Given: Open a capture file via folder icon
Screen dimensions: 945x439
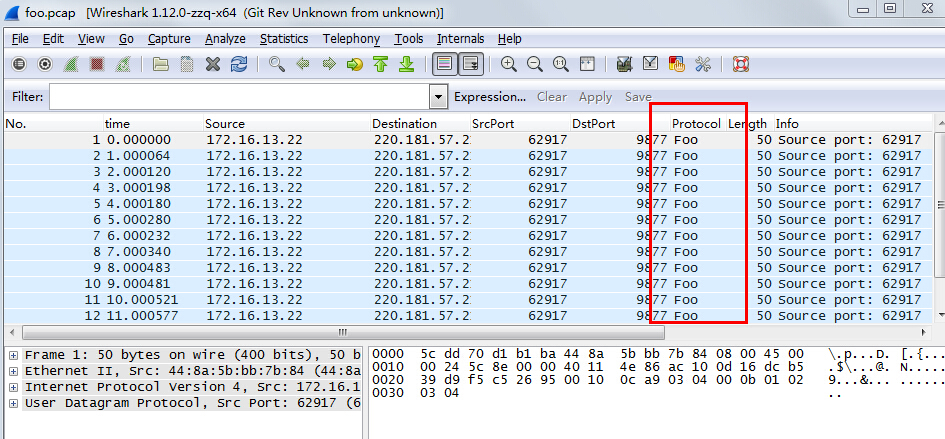Looking at the screenshot, I should point(160,64).
